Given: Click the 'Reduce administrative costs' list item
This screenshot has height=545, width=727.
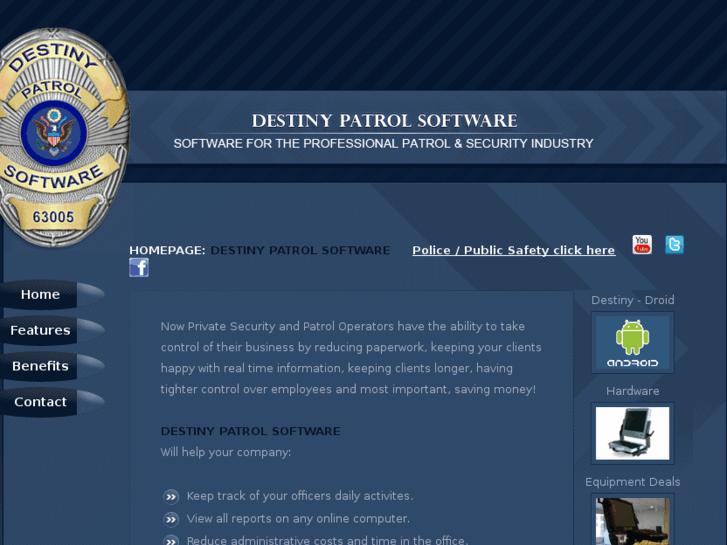Looking at the screenshot, I should [327, 540].
